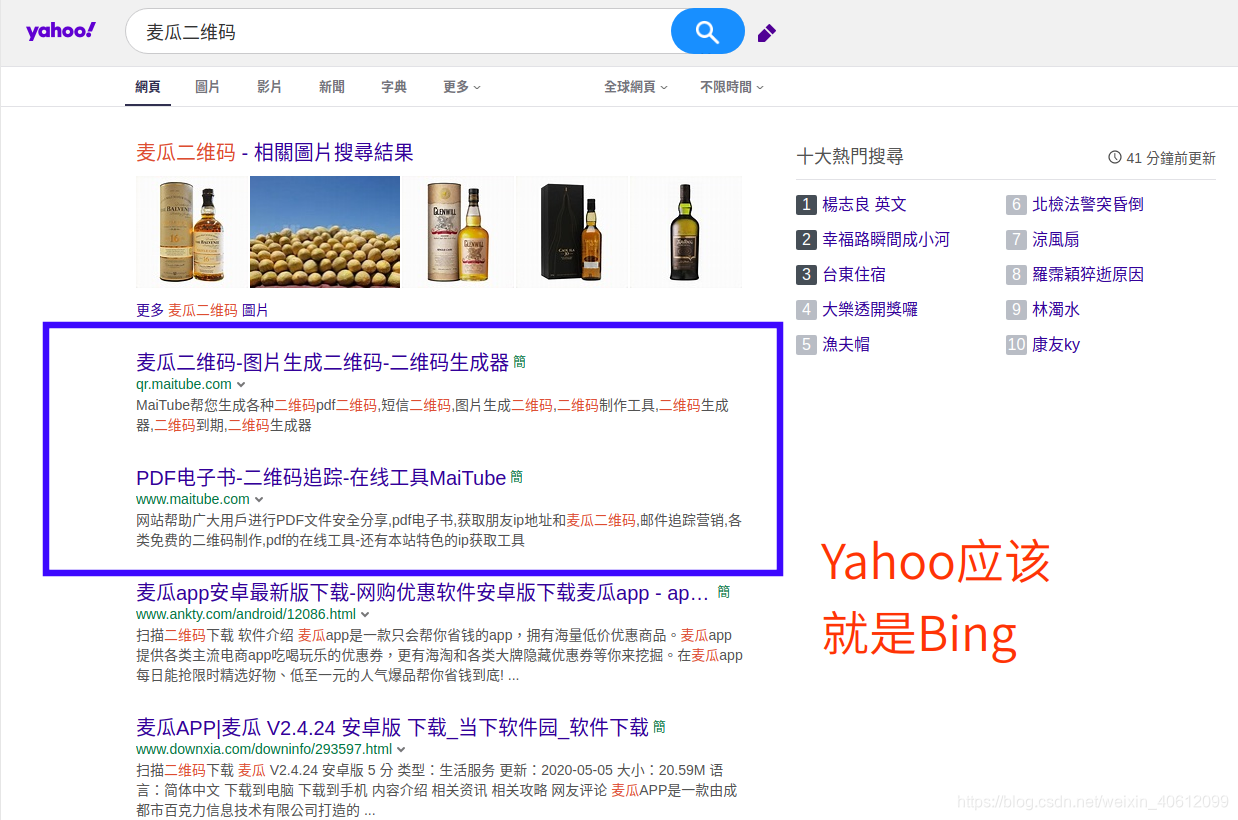Click the 41 分鐘前更新 text
This screenshot has height=820, width=1238.
click(x=1171, y=158)
